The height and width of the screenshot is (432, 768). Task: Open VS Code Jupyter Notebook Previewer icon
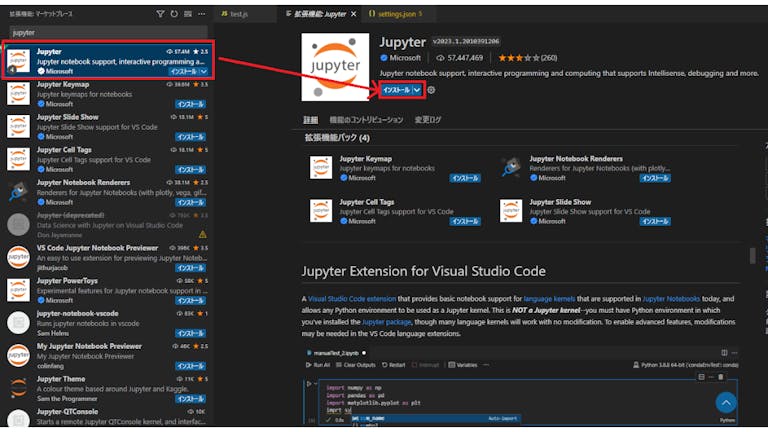point(18,258)
